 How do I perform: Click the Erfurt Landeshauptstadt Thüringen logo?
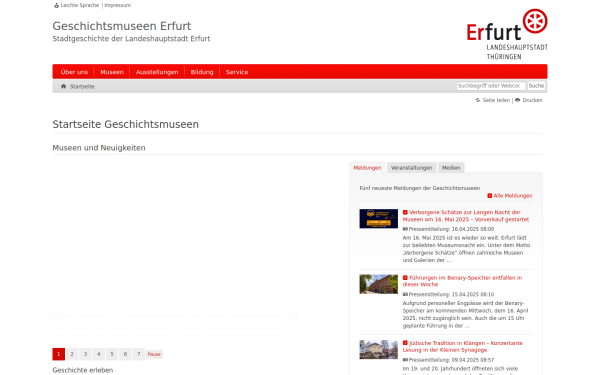507,34
